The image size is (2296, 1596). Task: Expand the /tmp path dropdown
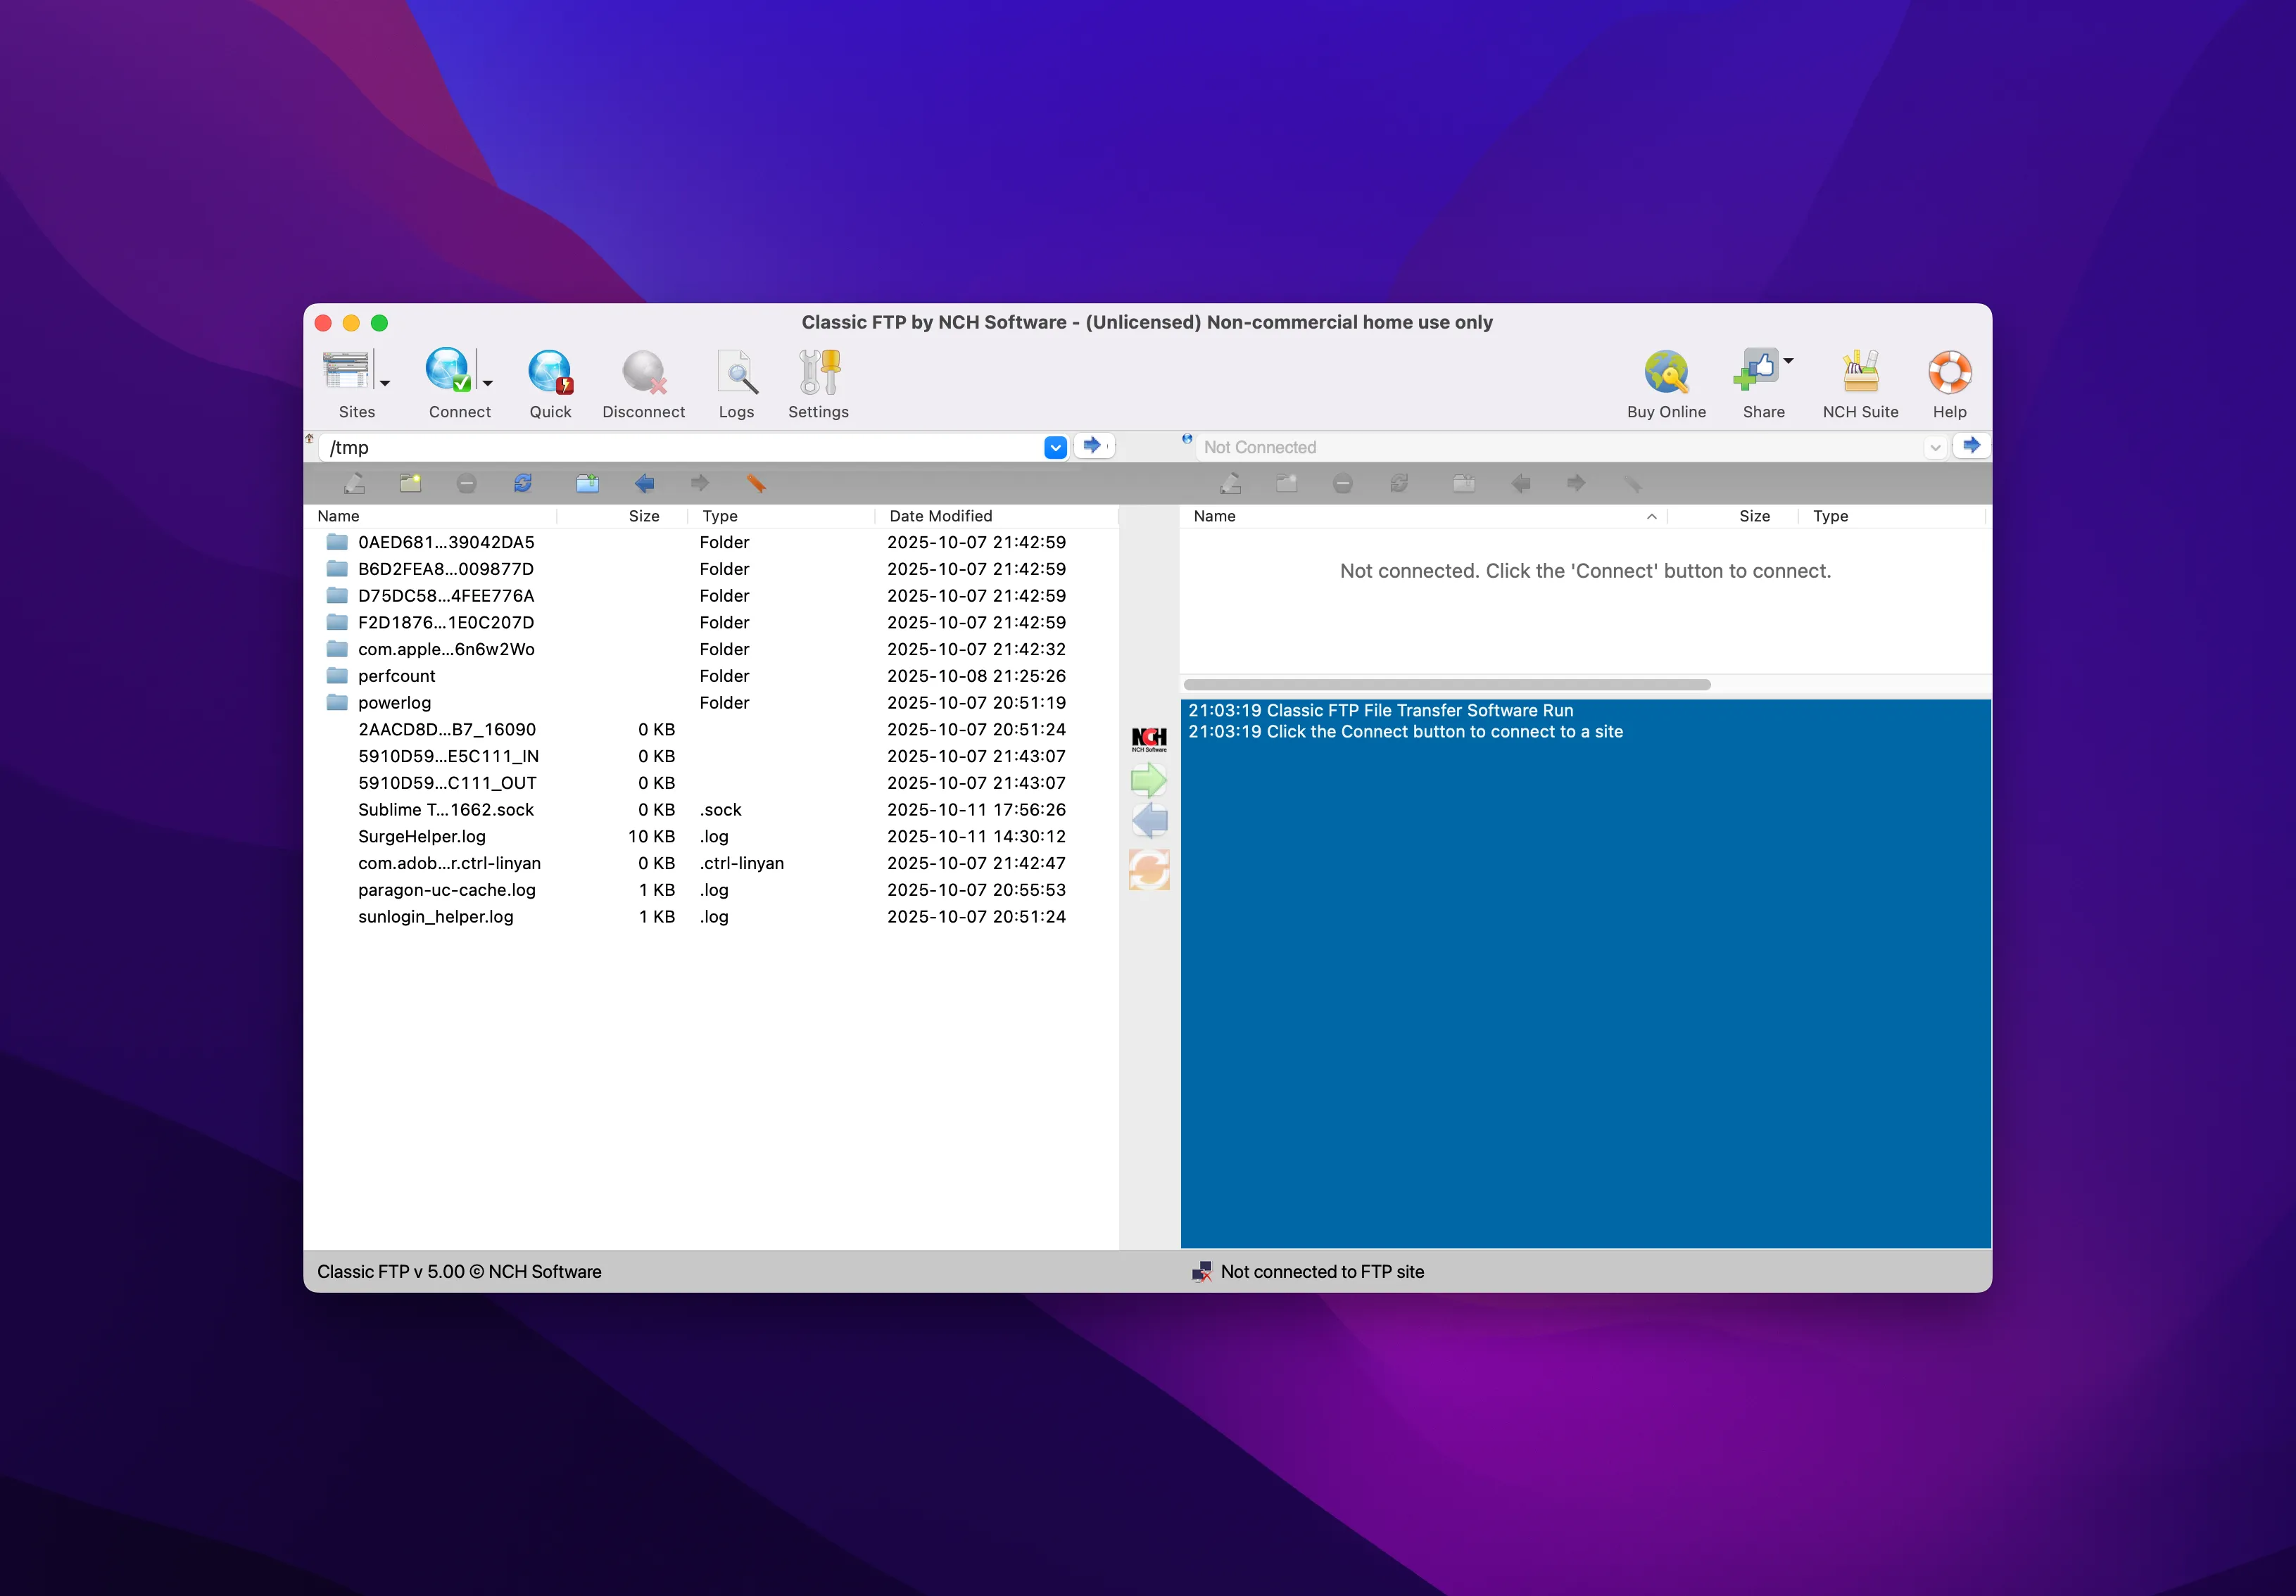1055,447
